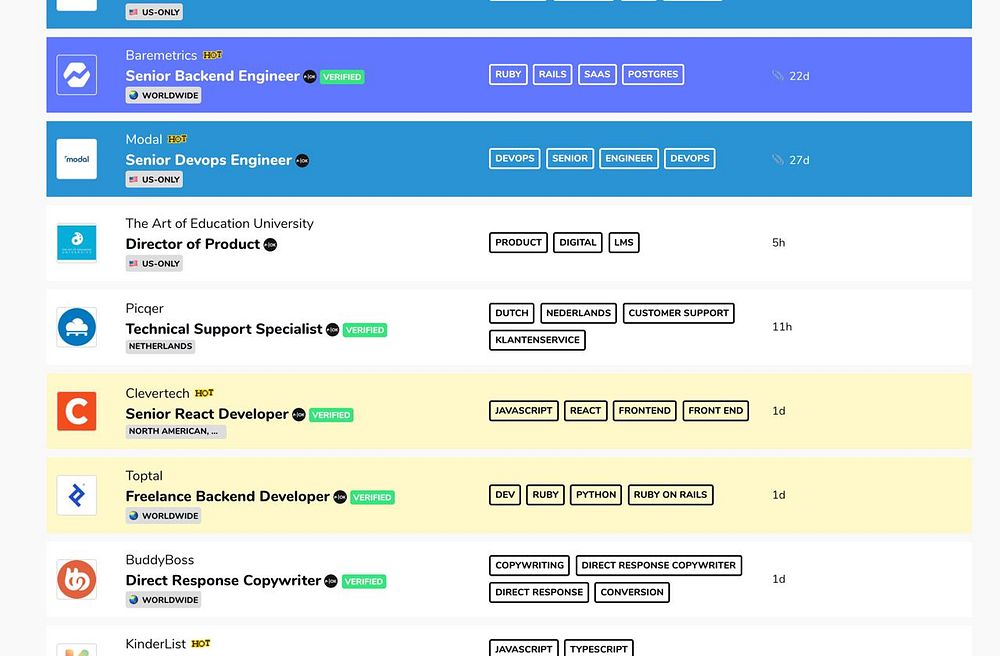Open the Direct Response Copywriter job listing

tap(223, 581)
